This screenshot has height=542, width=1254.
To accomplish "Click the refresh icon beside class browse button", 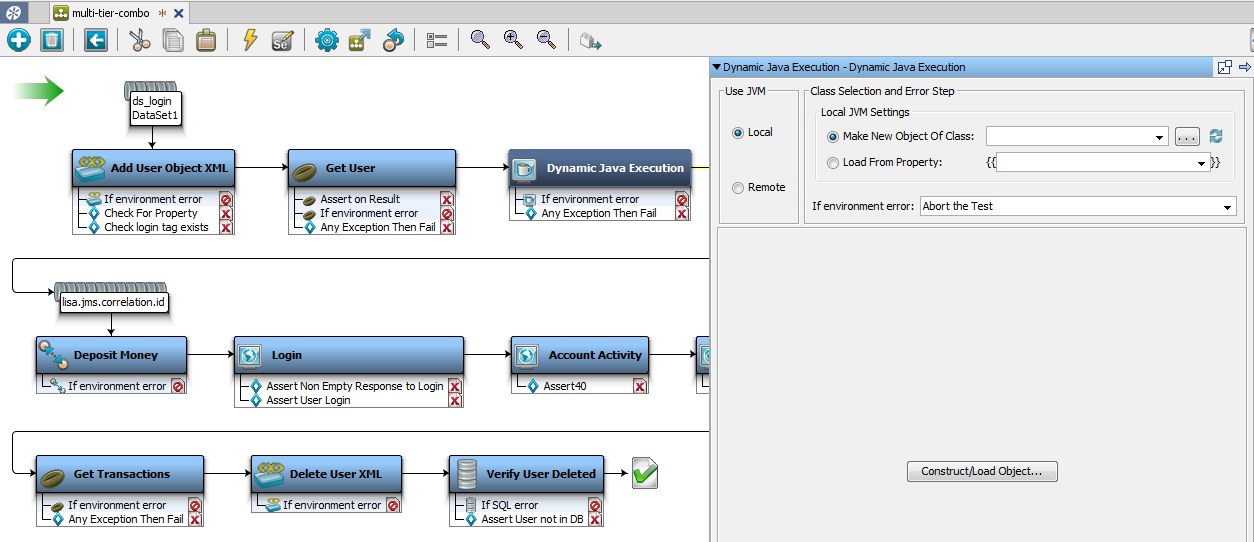I will (1216, 137).
